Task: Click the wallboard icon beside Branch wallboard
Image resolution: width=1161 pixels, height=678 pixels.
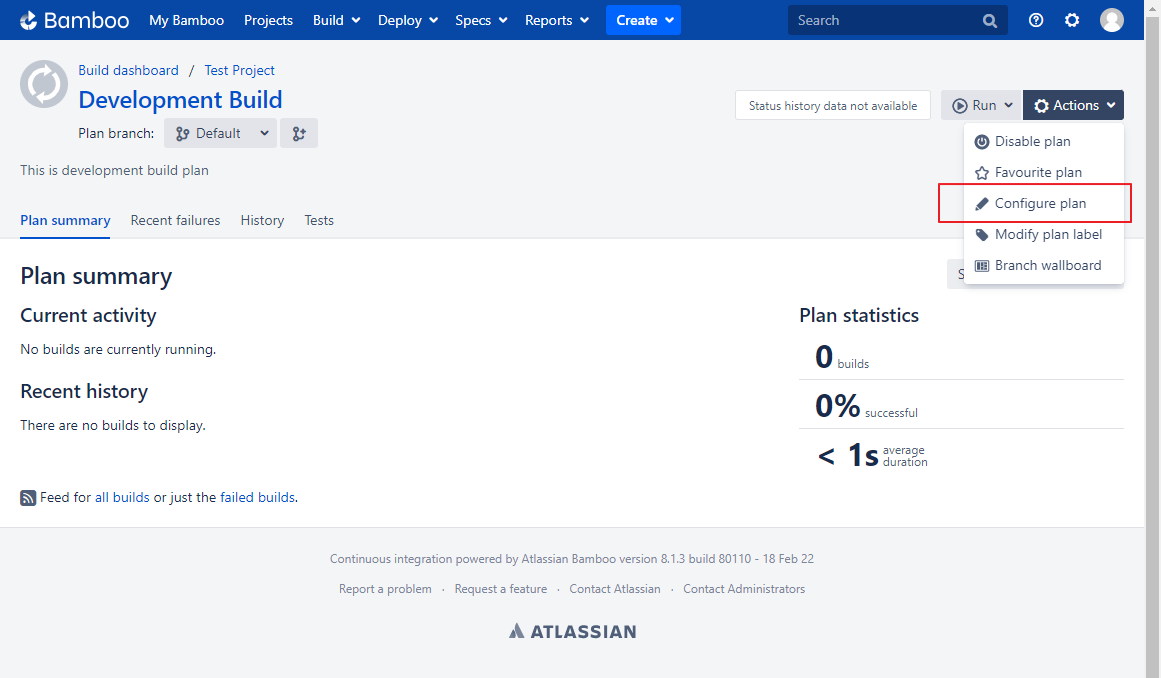Action: (x=982, y=266)
